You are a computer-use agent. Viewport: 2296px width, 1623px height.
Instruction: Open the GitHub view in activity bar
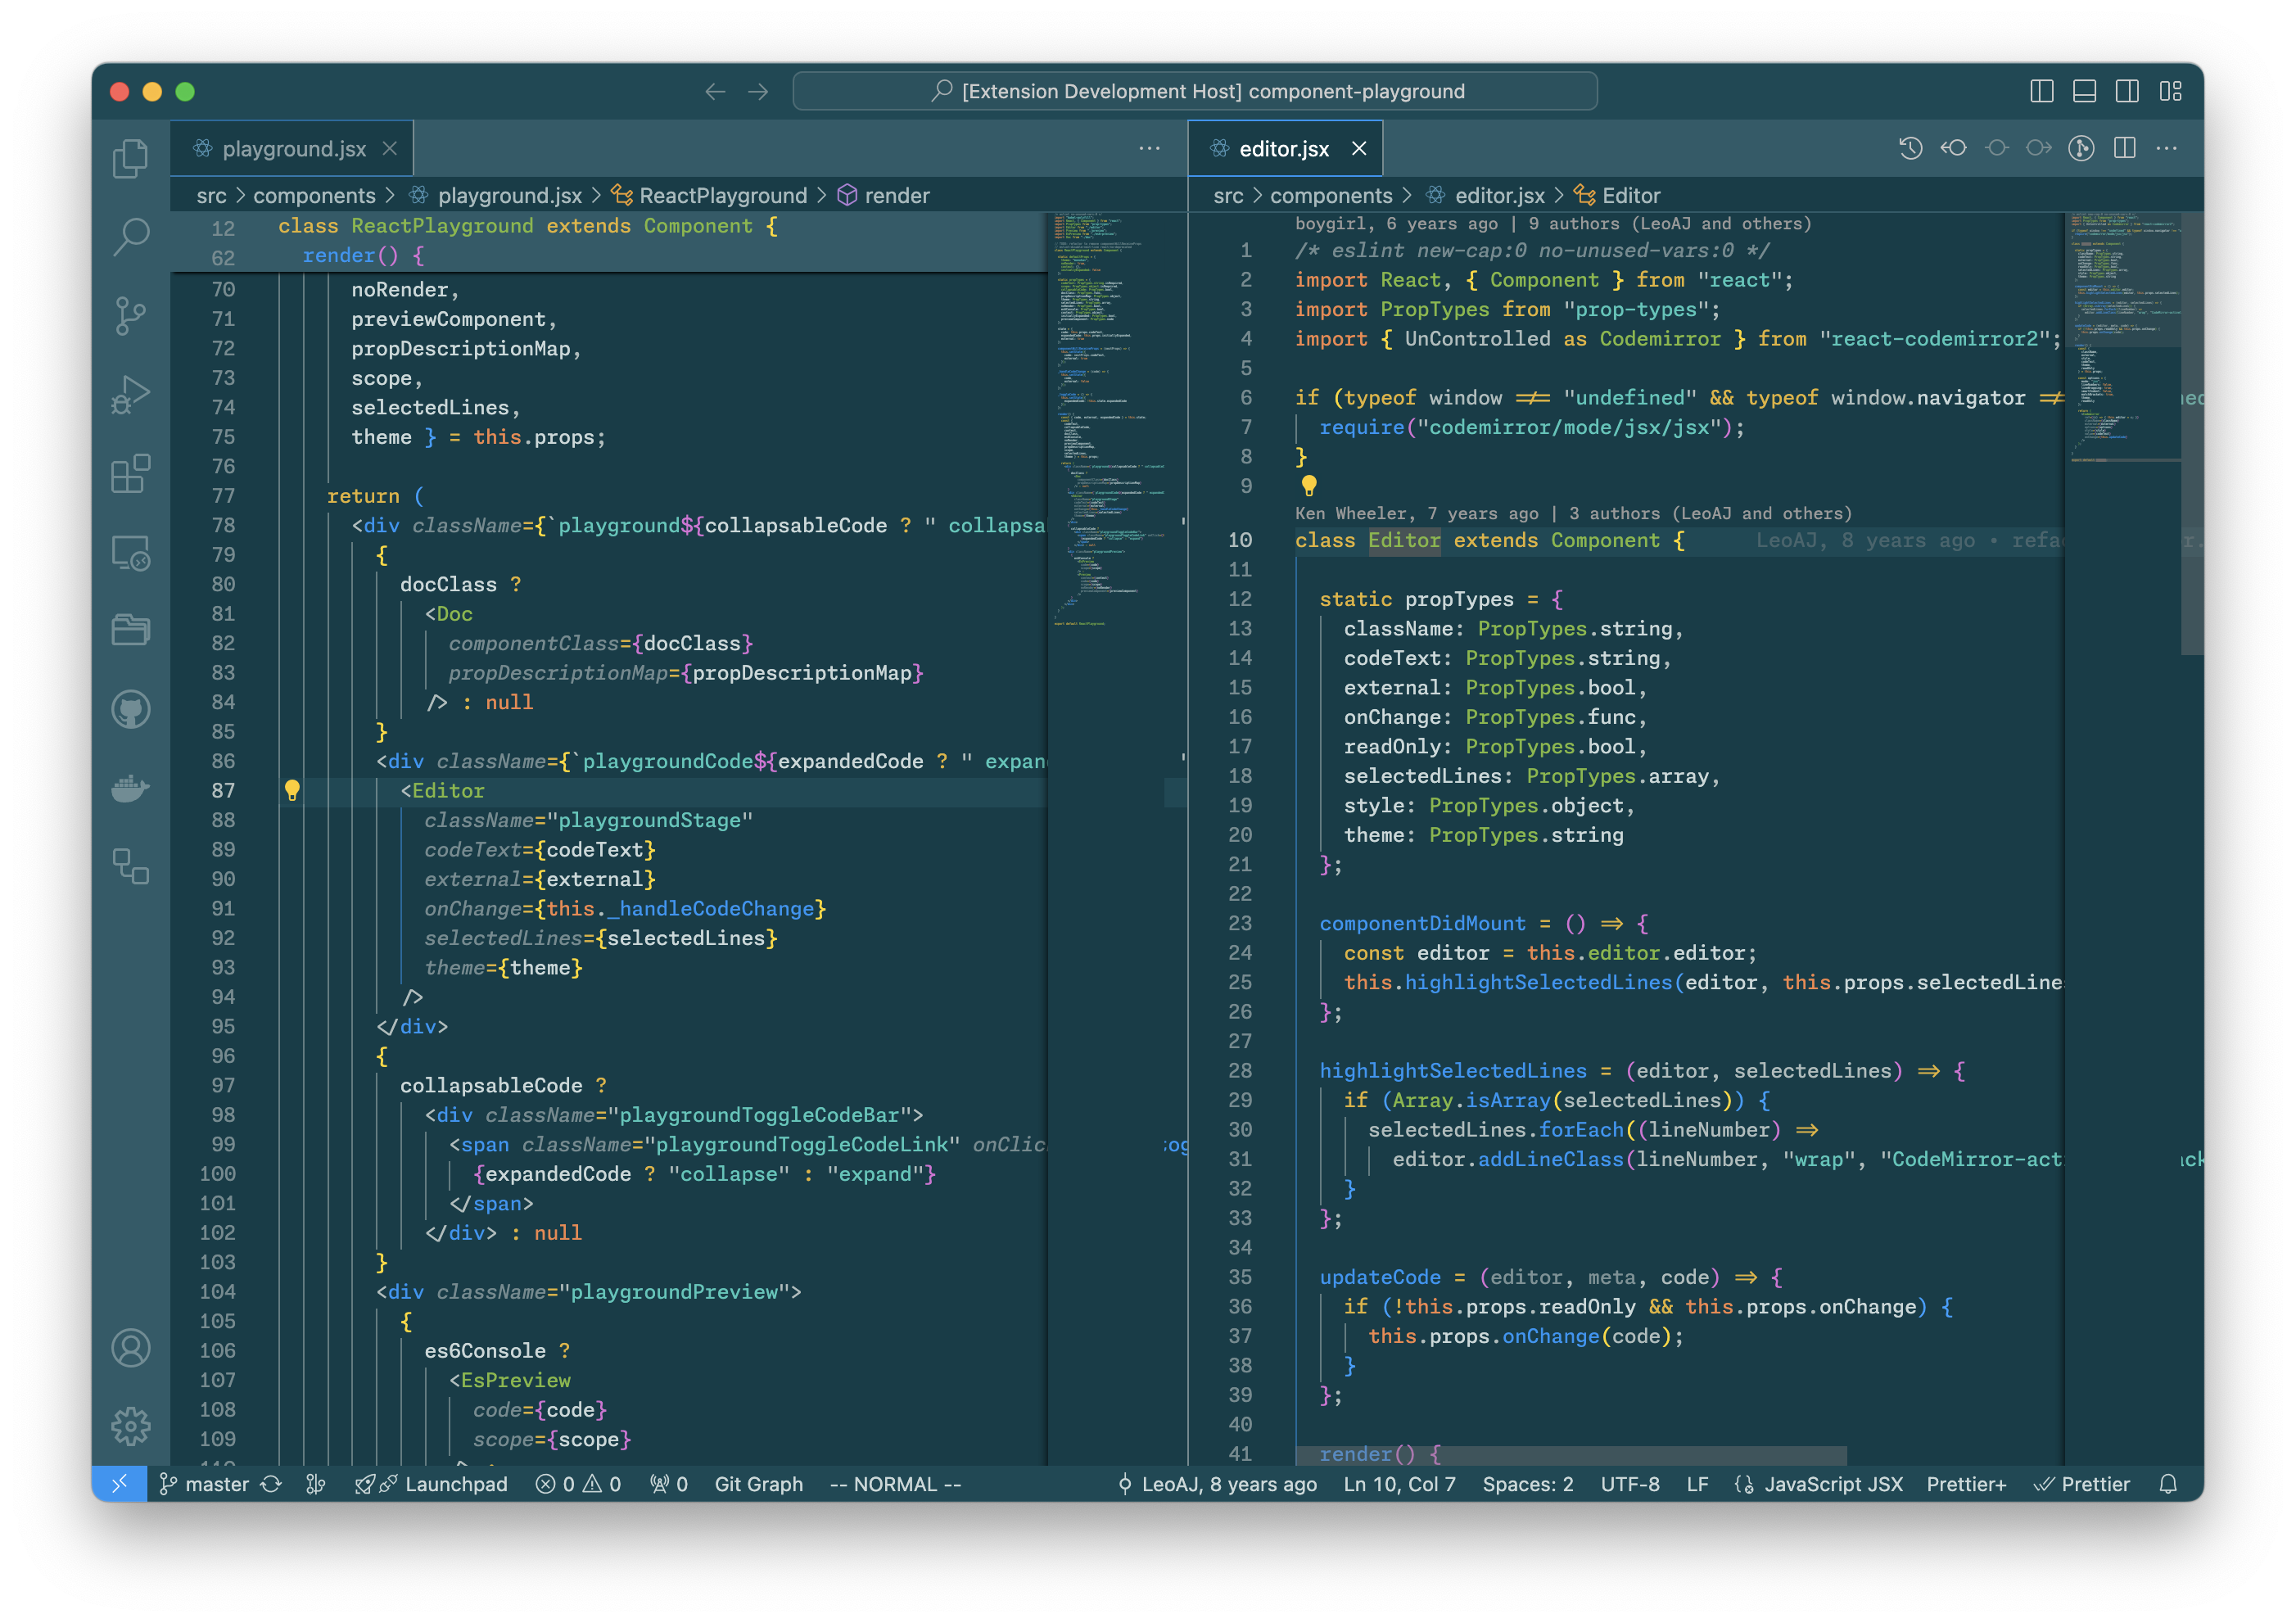coord(130,710)
